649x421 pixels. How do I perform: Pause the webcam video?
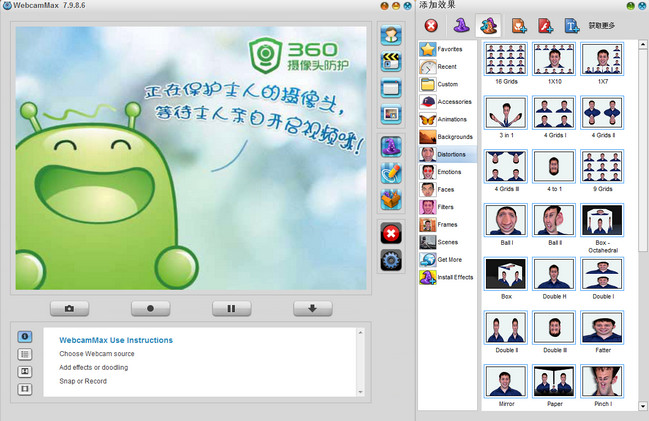[231, 308]
